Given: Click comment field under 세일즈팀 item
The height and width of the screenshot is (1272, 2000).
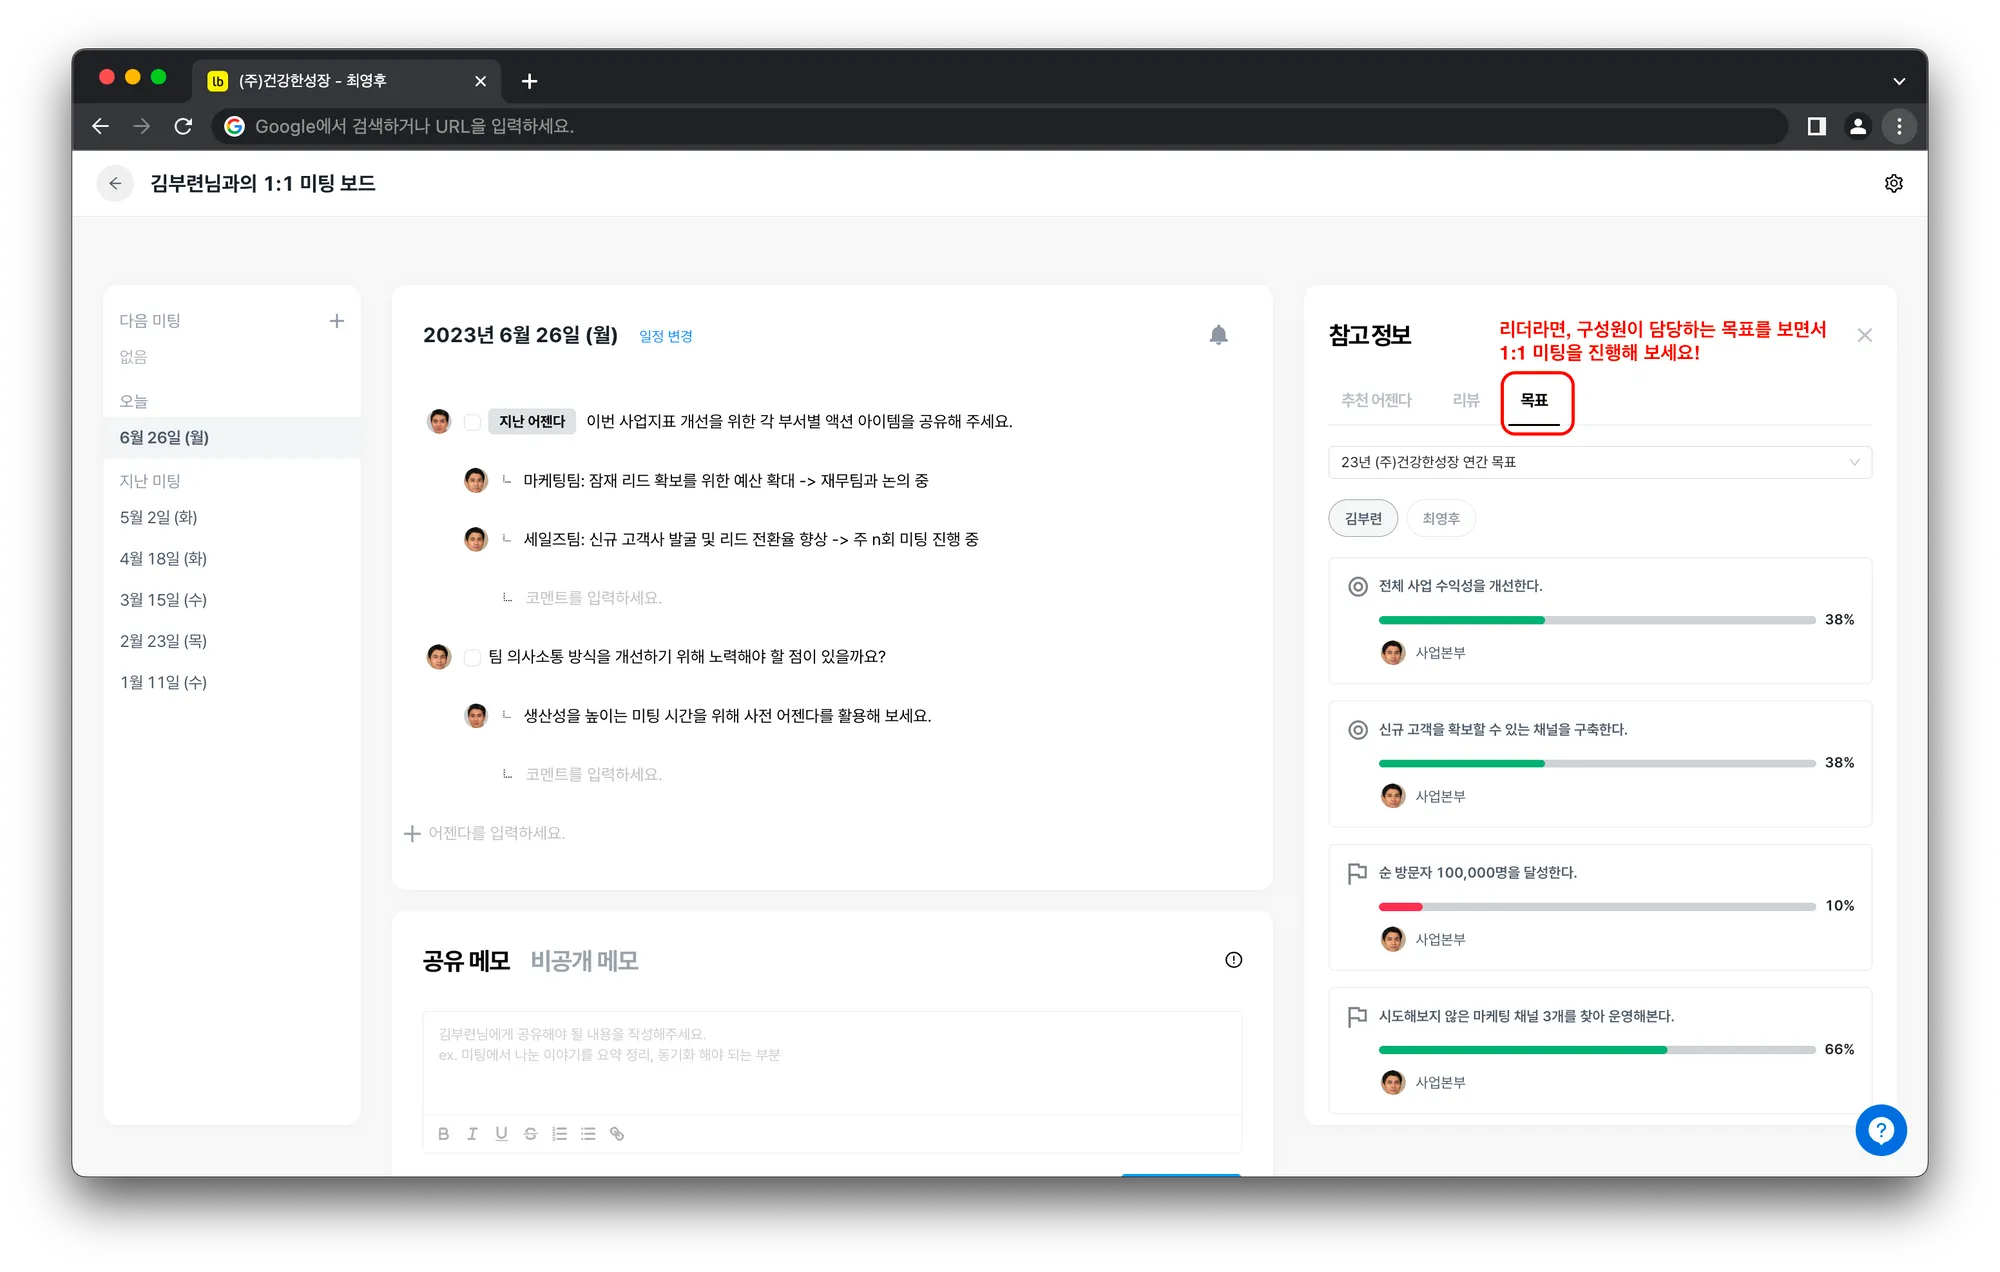Looking at the screenshot, I should 594,598.
